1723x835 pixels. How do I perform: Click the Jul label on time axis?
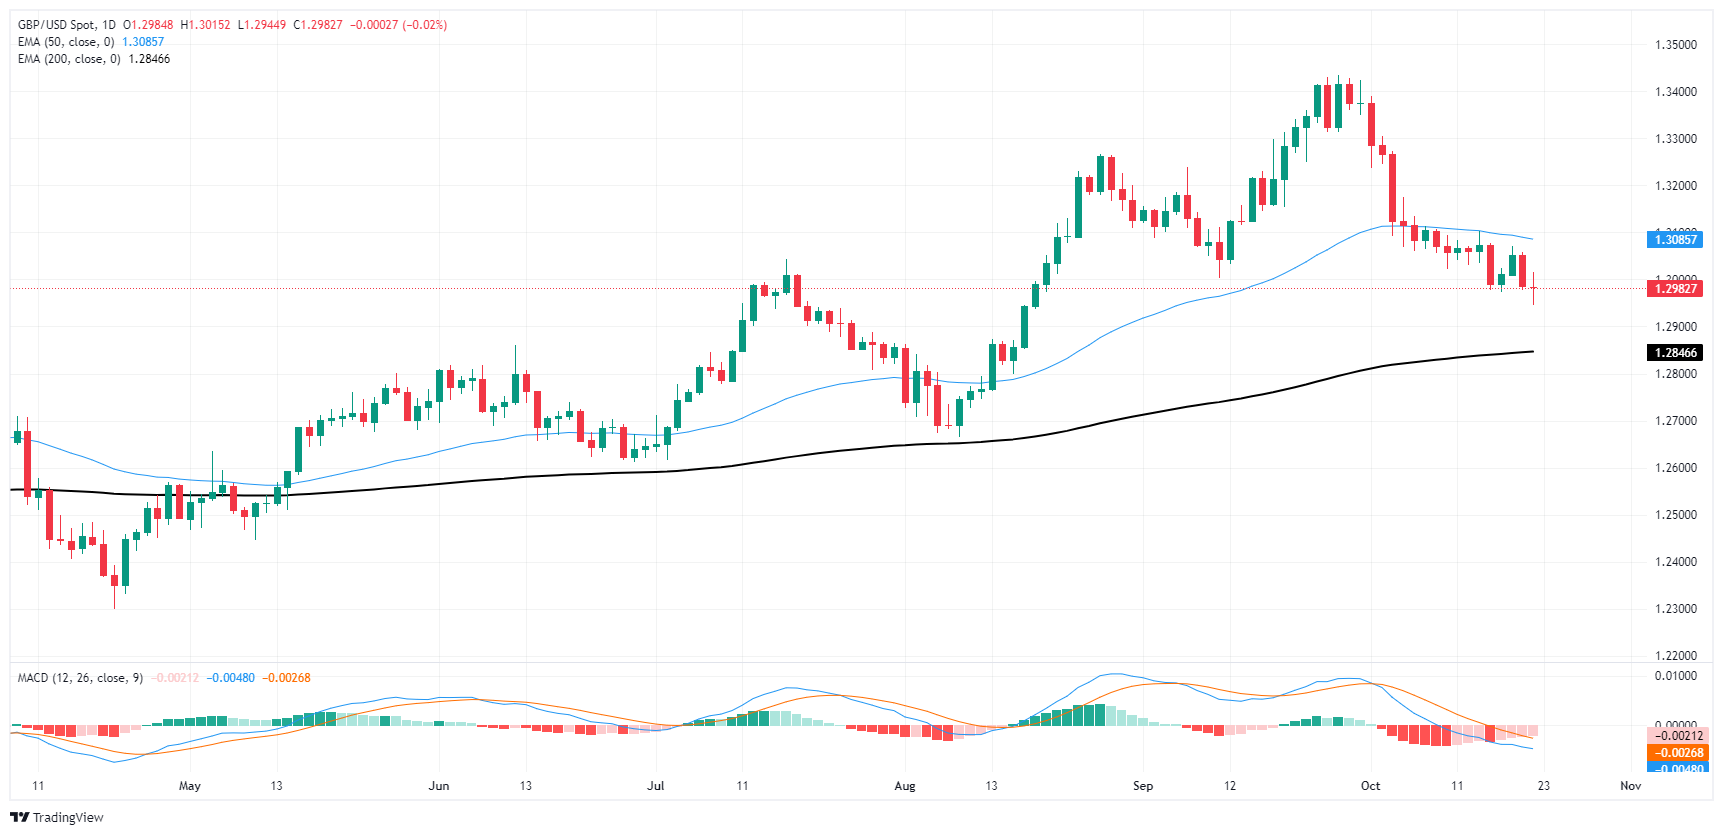(655, 786)
